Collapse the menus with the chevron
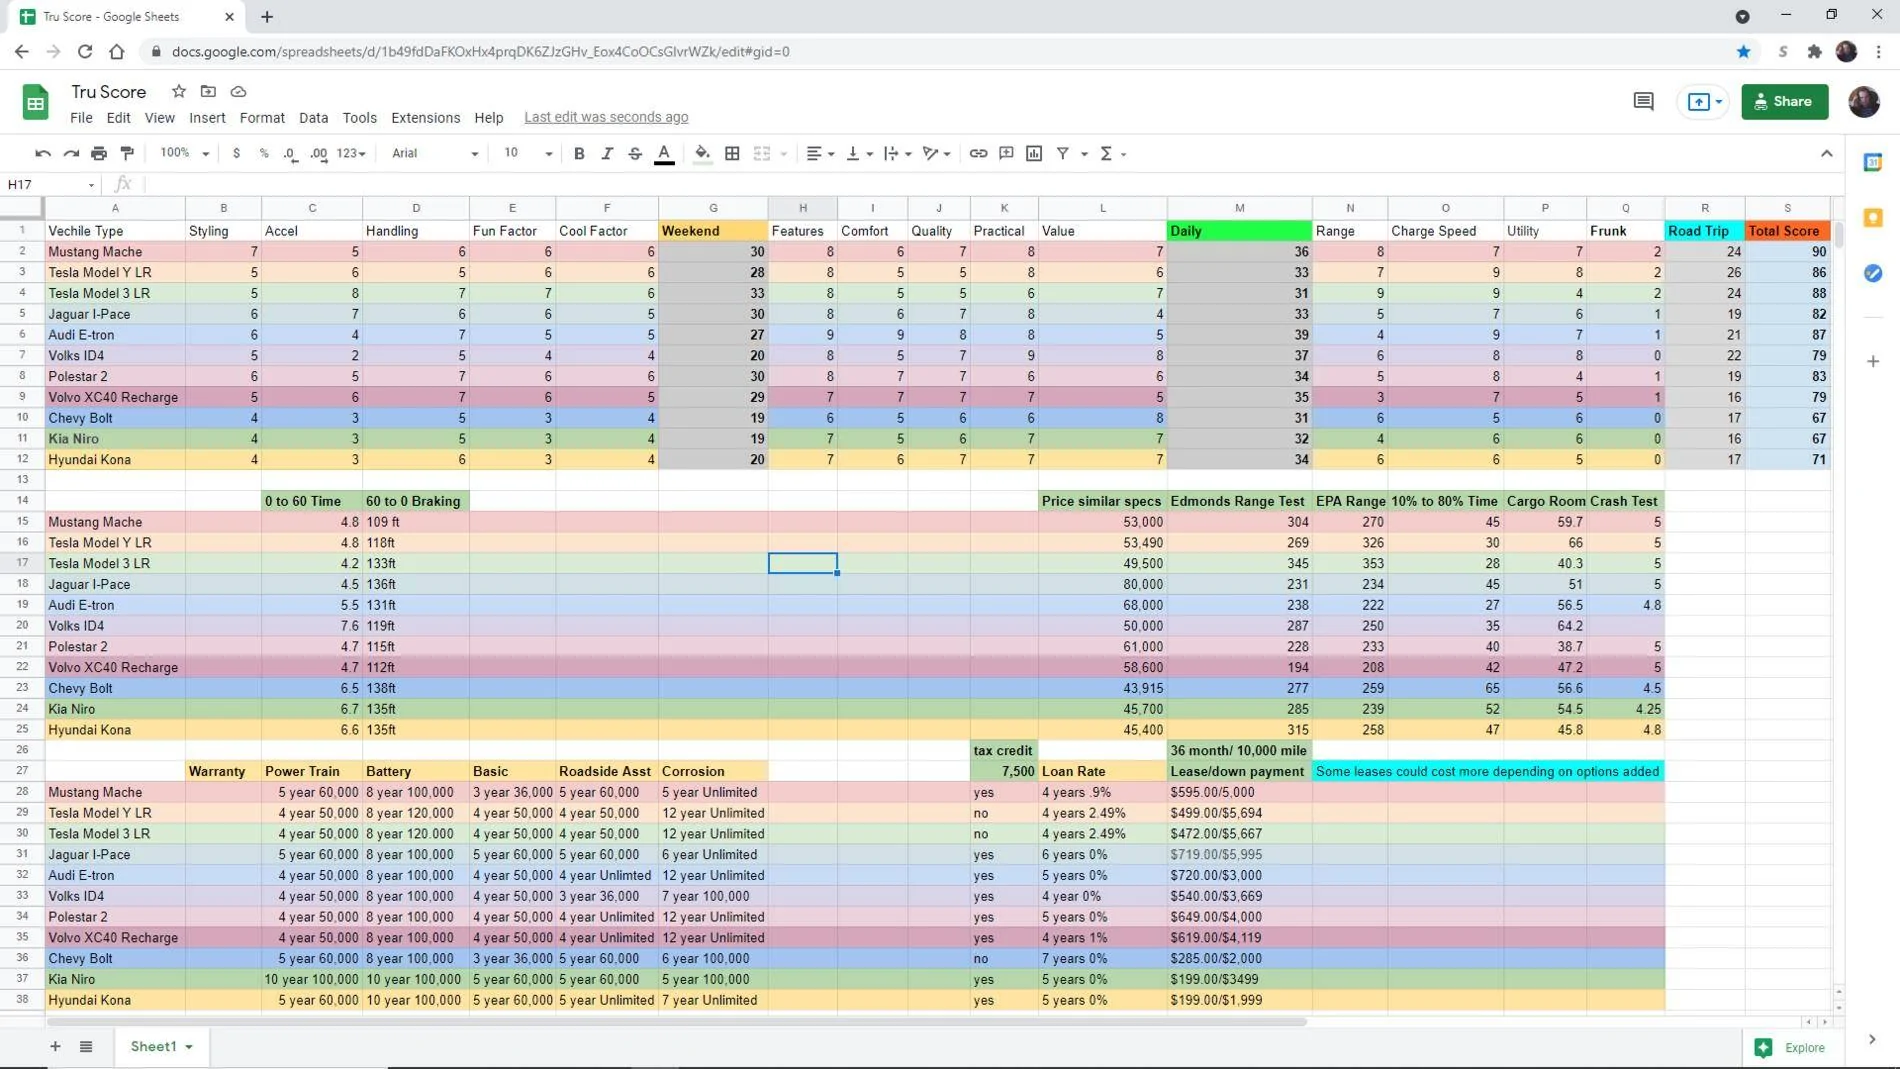 pyautogui.click(x=1826, y=153)
